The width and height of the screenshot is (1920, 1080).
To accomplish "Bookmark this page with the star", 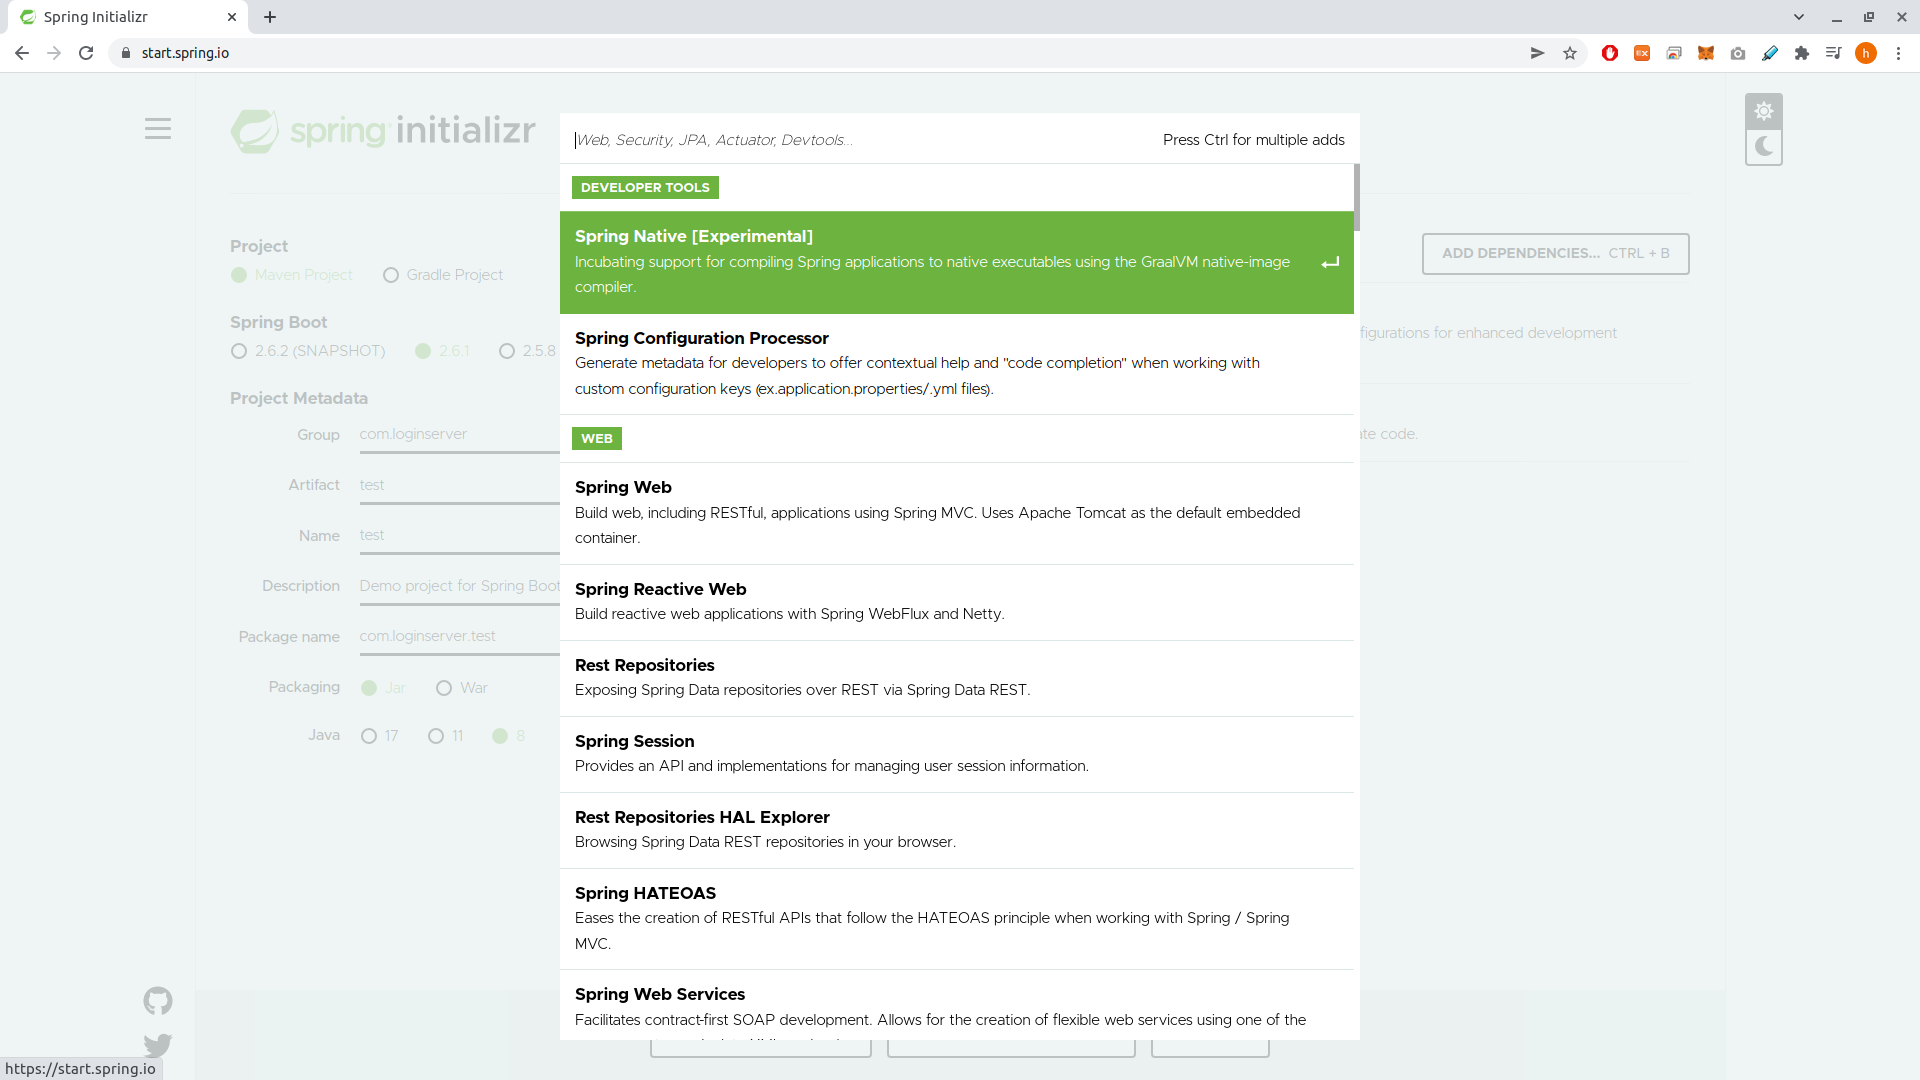I will pyautogui.click(x=1570, y=53).
